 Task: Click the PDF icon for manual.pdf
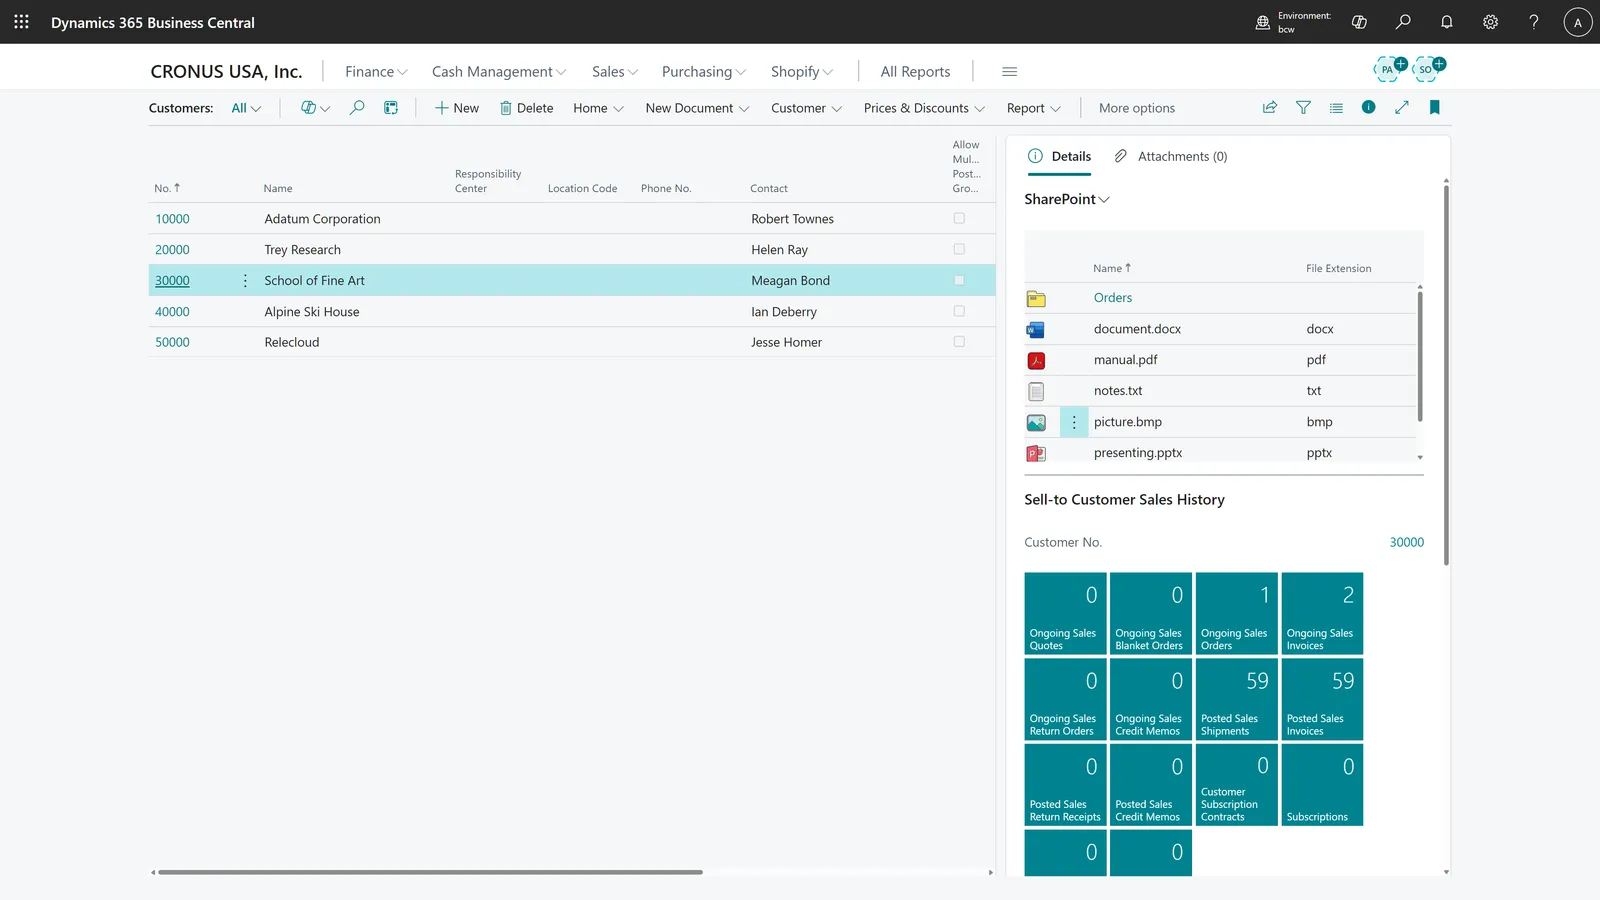[1036, 360]
